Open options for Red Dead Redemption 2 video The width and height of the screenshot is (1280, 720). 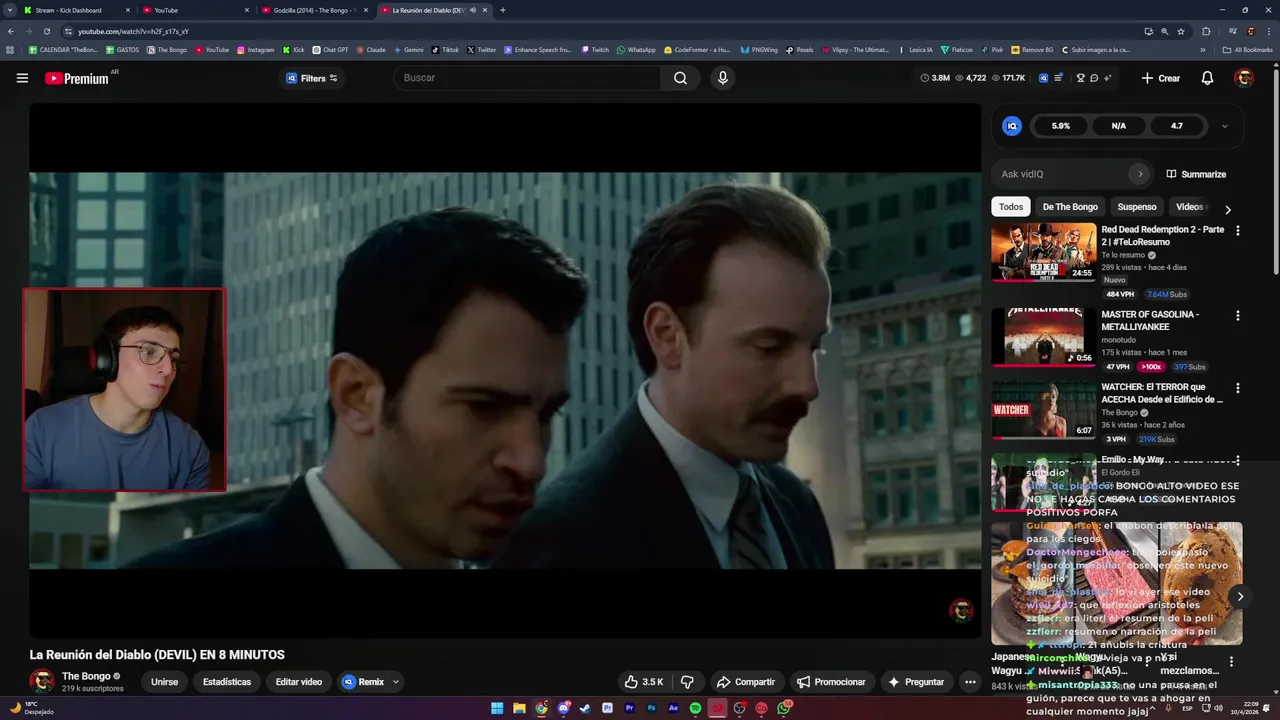pos(1238,231)
